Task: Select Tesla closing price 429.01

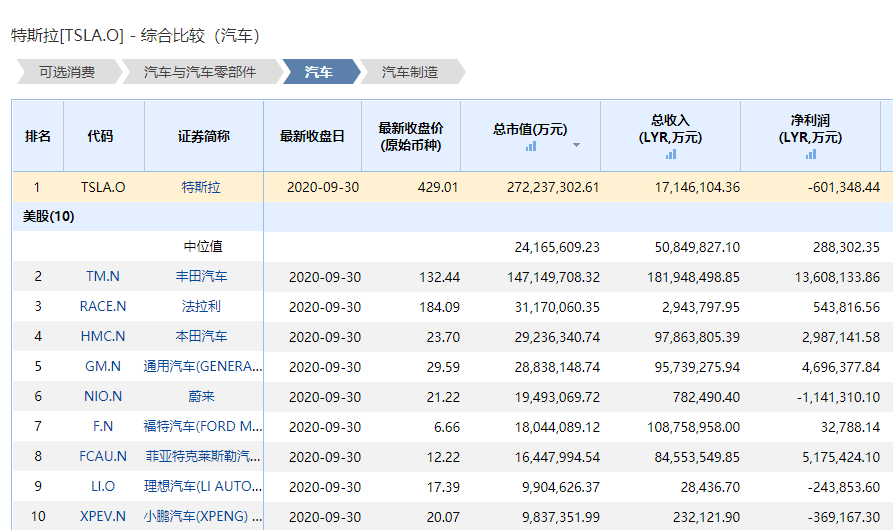Action: click(x=438, y=187)
